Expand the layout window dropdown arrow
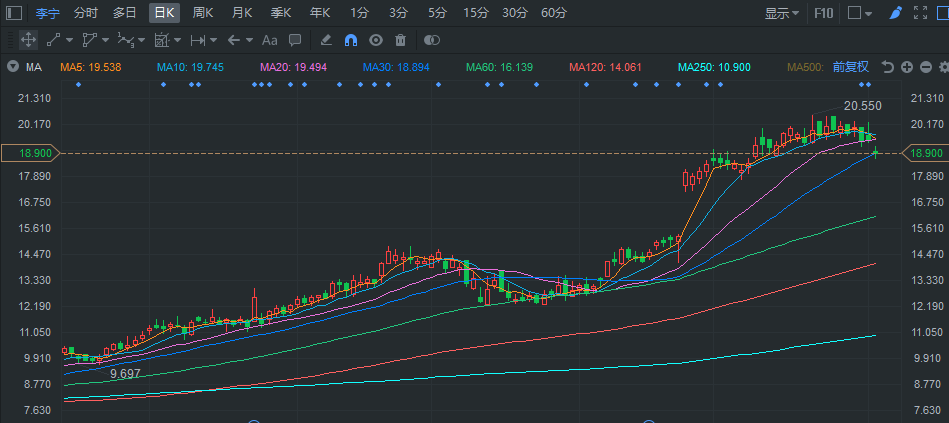The height and width of the screenshot is (423, 949). (x=869, y=13)
